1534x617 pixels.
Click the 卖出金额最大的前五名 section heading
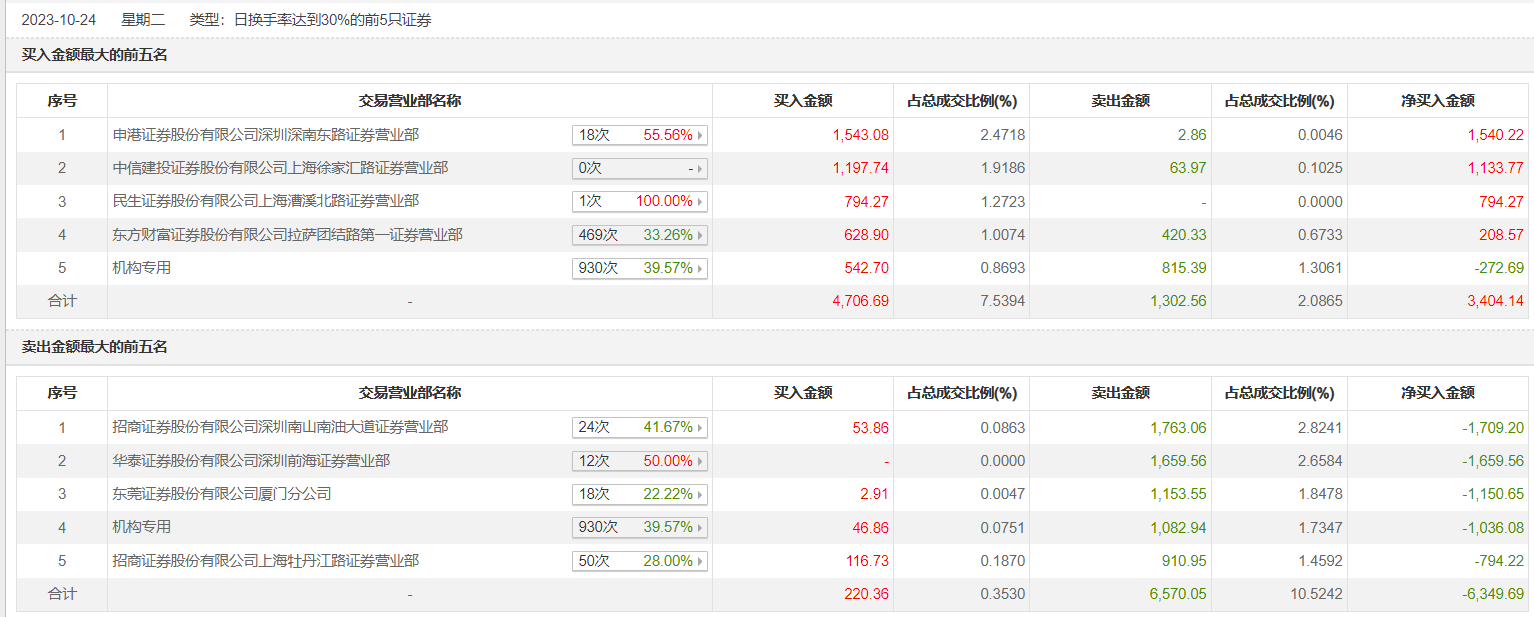click(94, 347)
